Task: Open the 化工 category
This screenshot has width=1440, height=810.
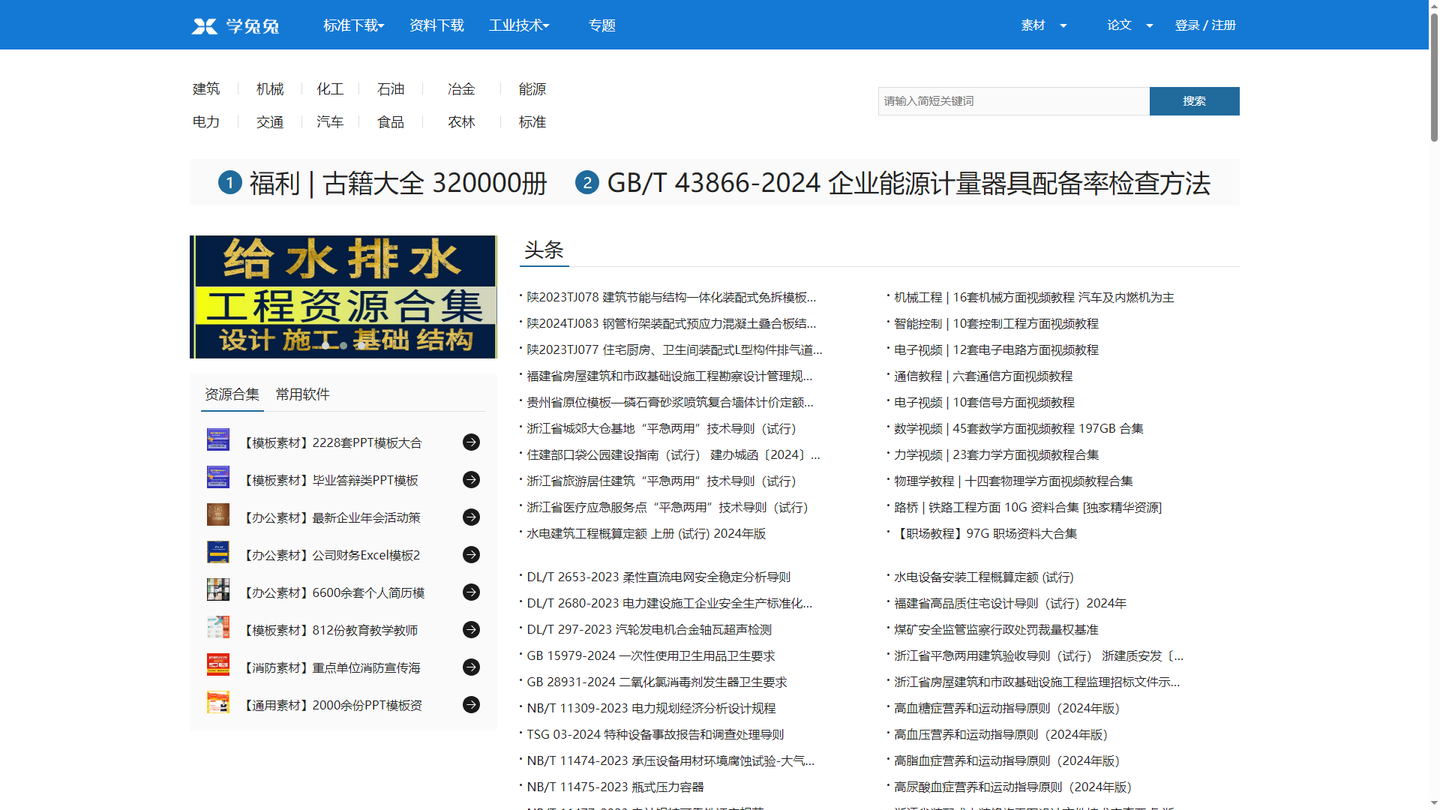Action: pyautogui.click(x=330, y=89)
